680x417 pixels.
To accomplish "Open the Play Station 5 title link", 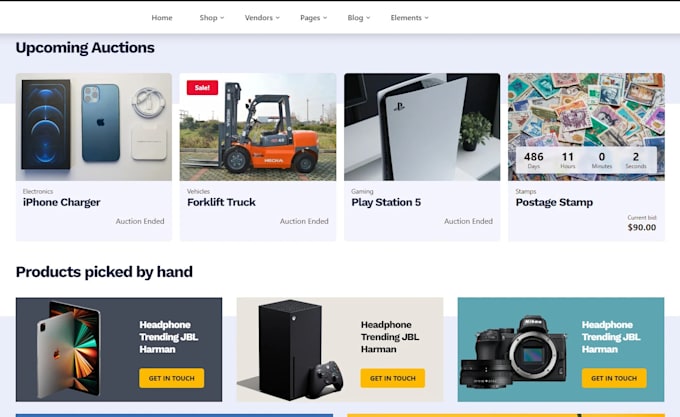I will pos(386,202).
